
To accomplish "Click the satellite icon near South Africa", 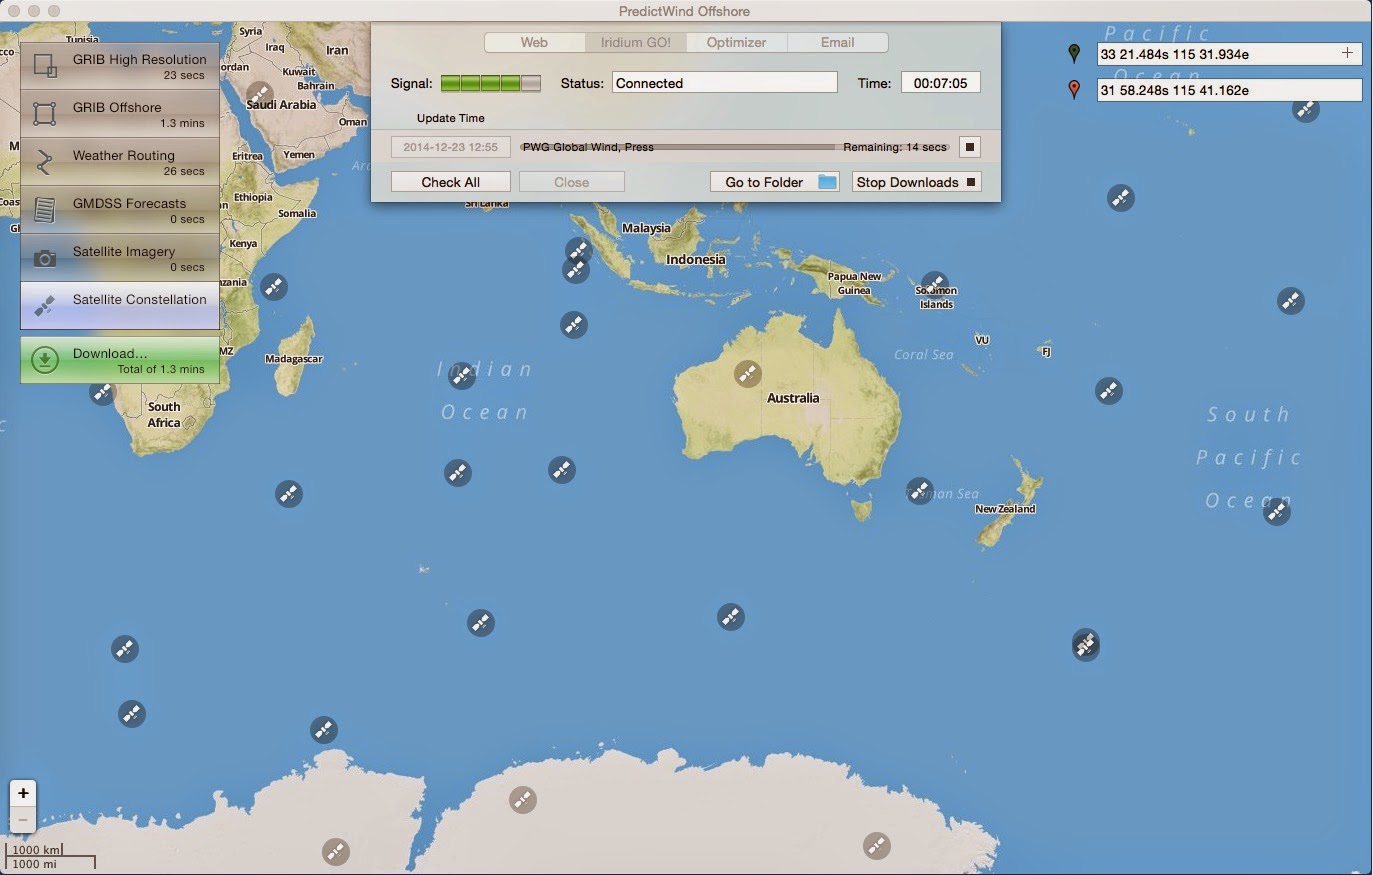I will tap(103, 393).
